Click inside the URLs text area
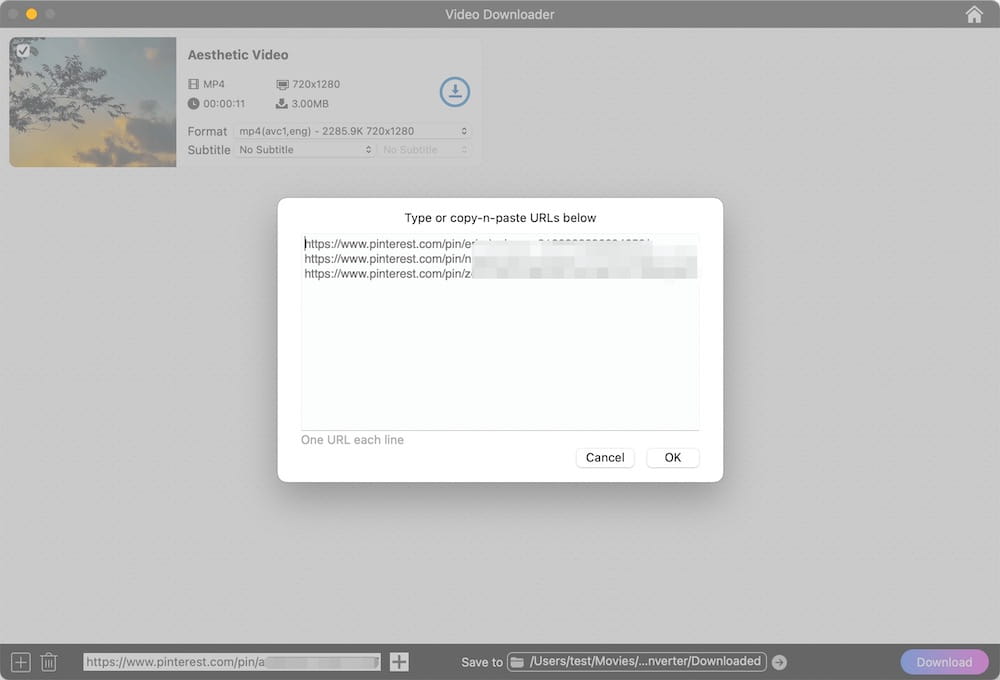 (x=500, y=332)
